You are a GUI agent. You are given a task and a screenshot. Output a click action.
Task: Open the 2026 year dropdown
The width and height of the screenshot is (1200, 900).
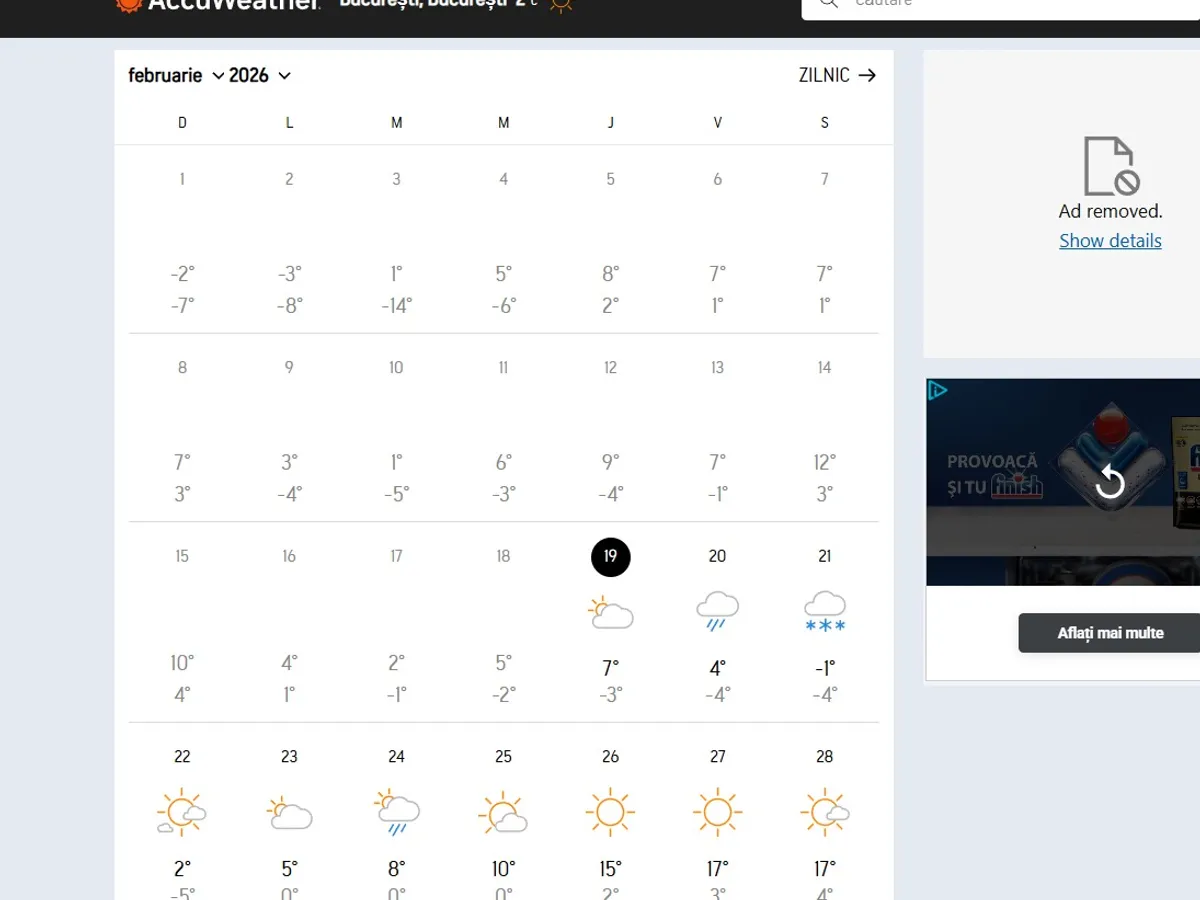click(262, 75)
